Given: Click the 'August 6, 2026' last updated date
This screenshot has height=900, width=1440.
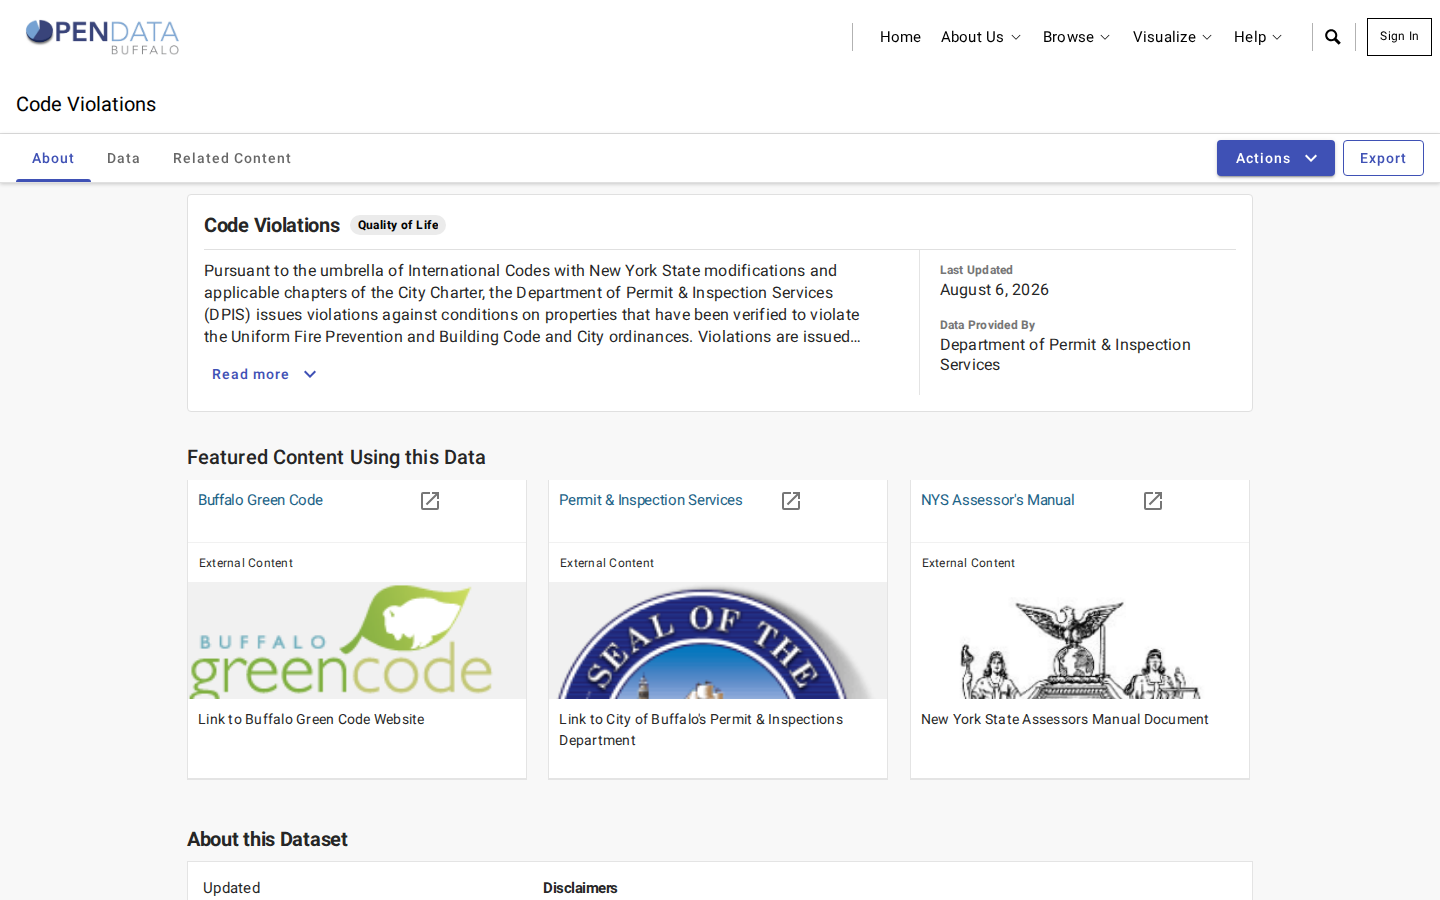Looking at the screenshot, I should pos(994,290).
